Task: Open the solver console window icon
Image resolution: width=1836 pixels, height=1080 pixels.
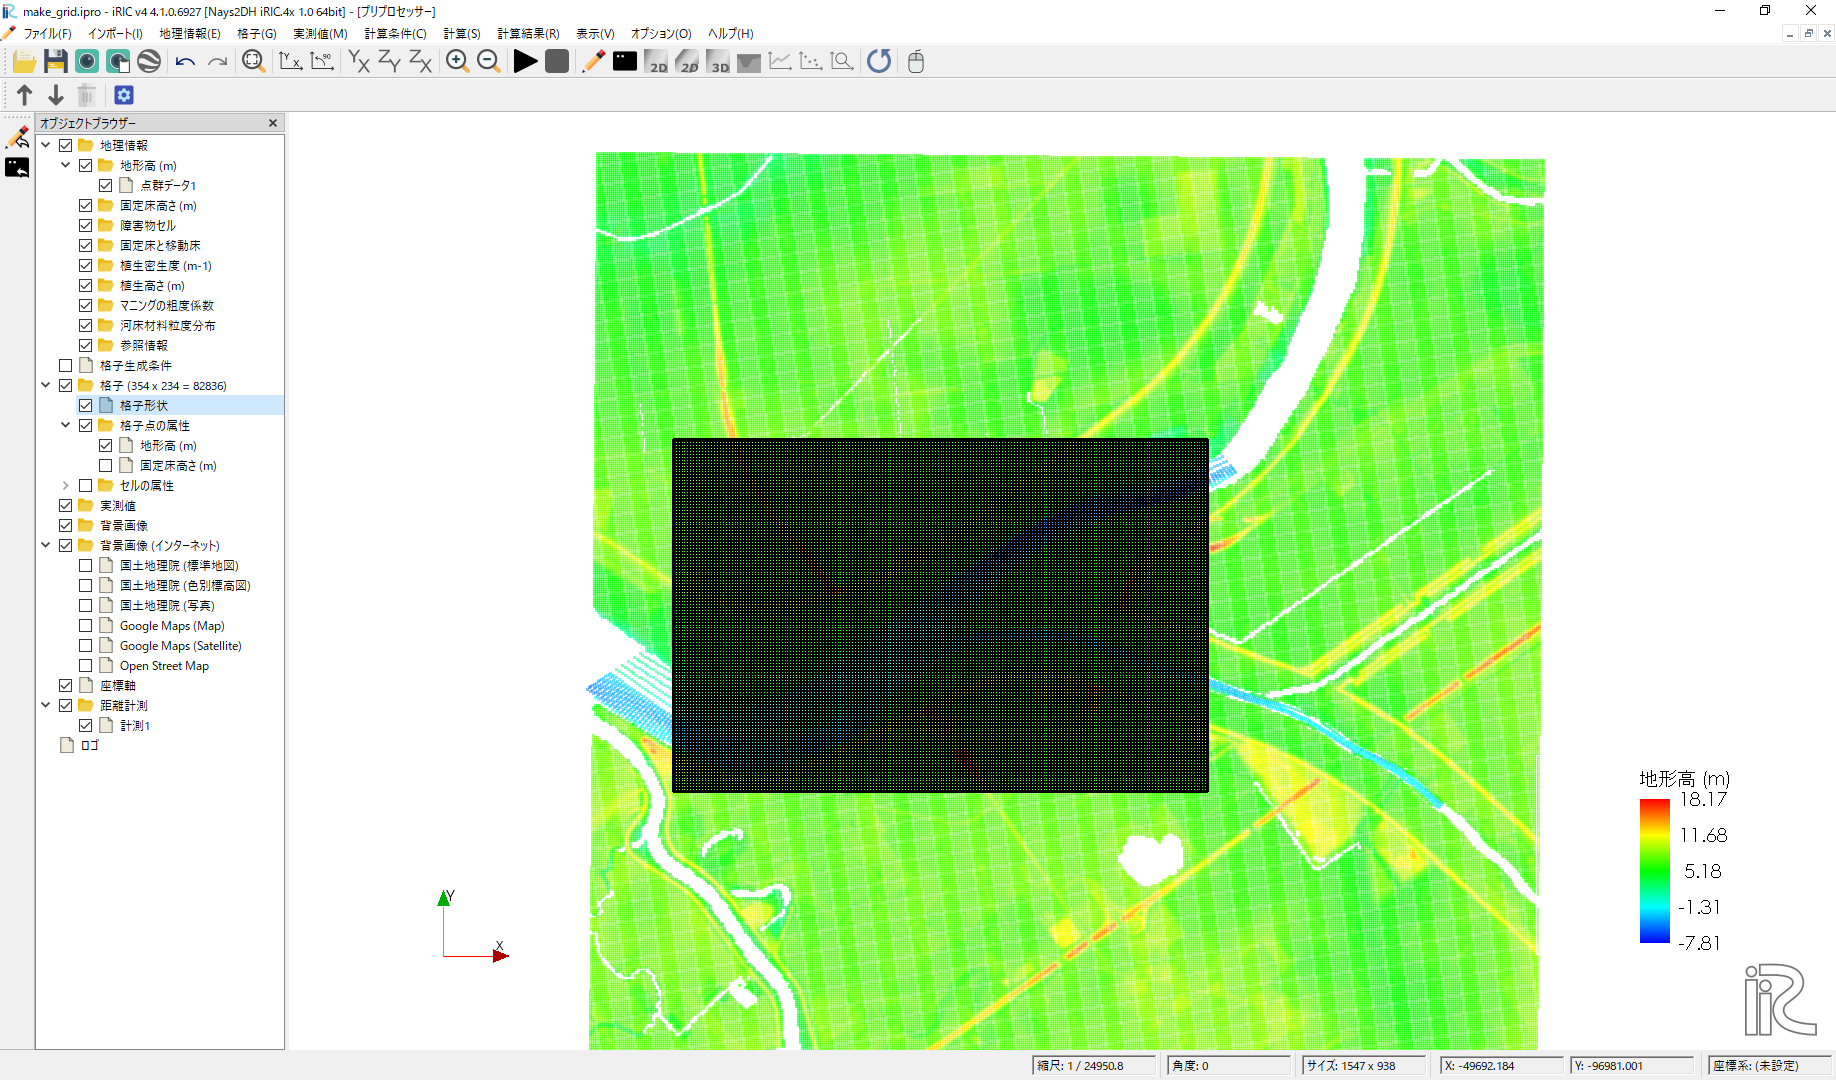Action: tap(625, 62)
